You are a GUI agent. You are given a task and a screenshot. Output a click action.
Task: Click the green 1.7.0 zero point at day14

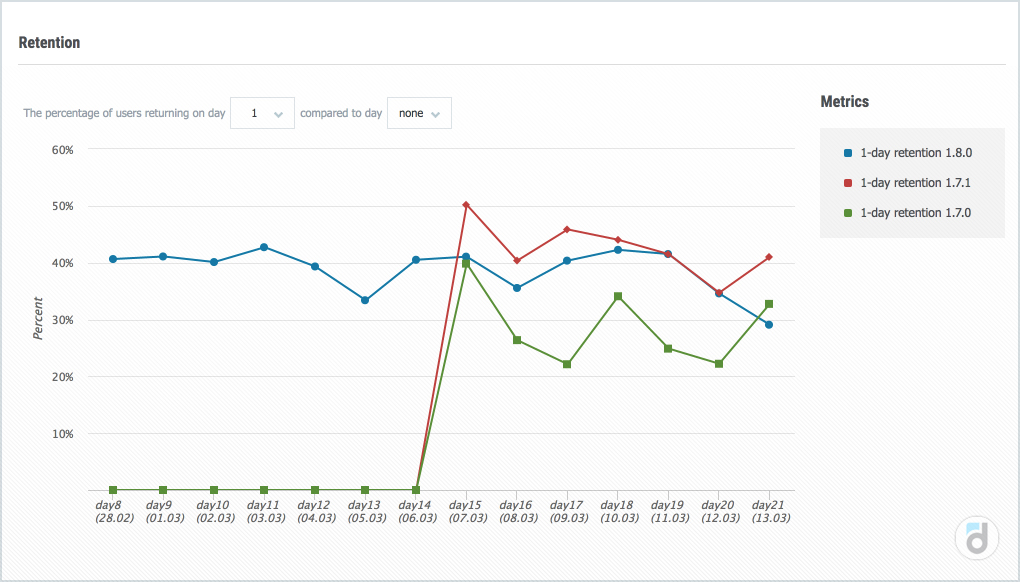tap(416, 490)
